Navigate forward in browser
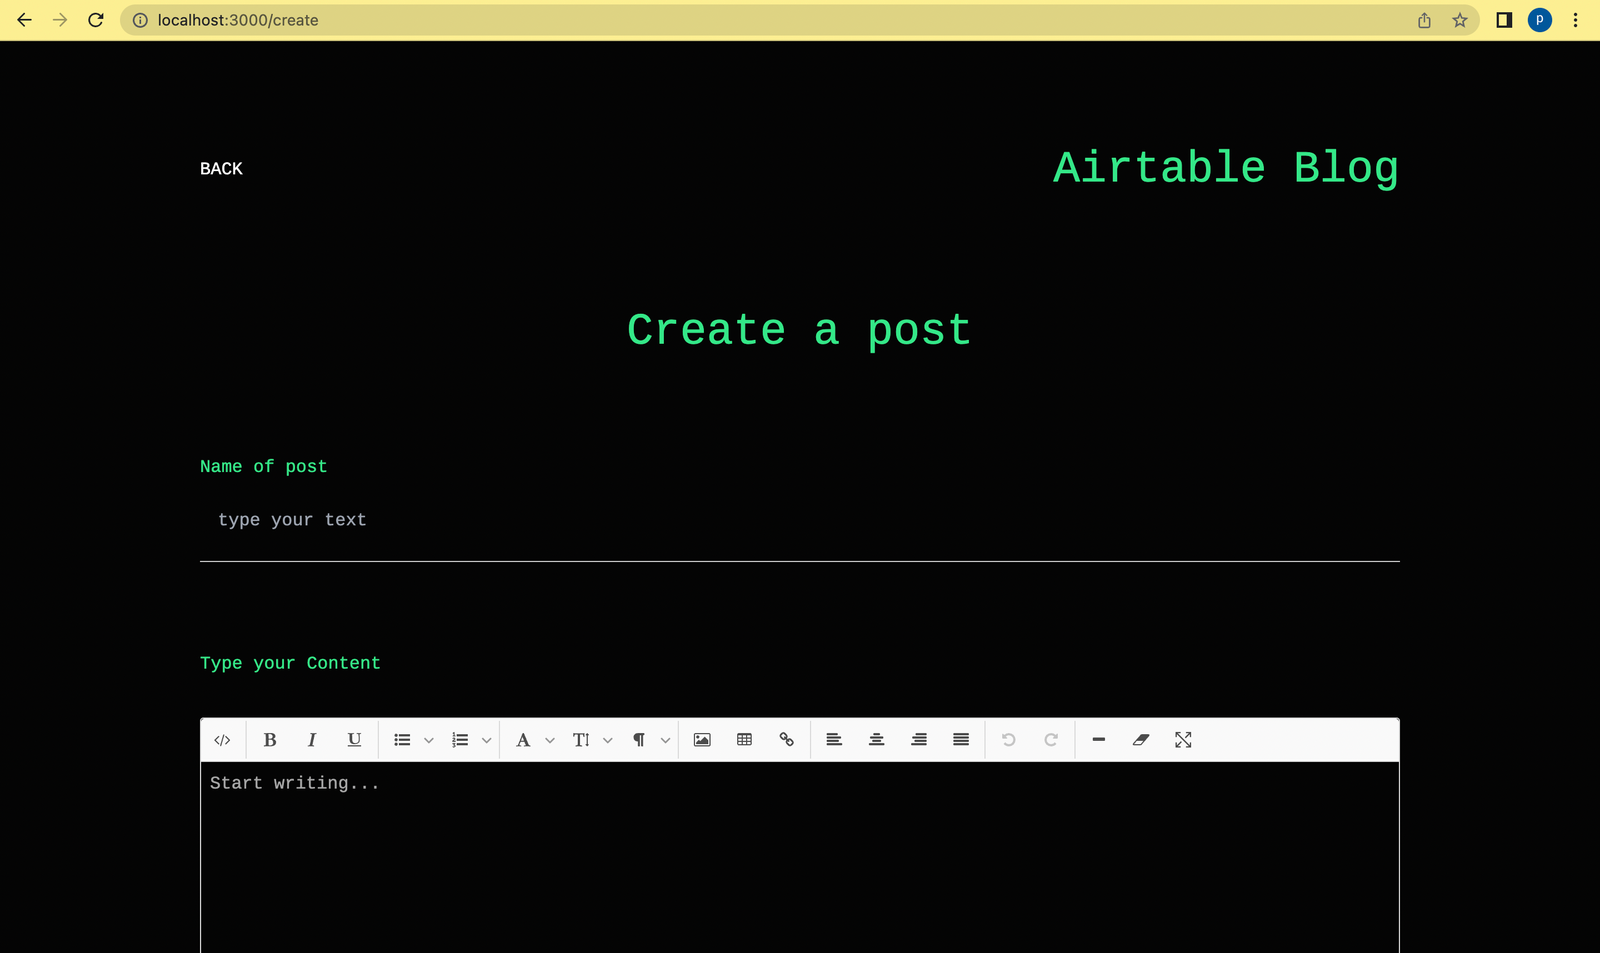 [x=60, y=20]
